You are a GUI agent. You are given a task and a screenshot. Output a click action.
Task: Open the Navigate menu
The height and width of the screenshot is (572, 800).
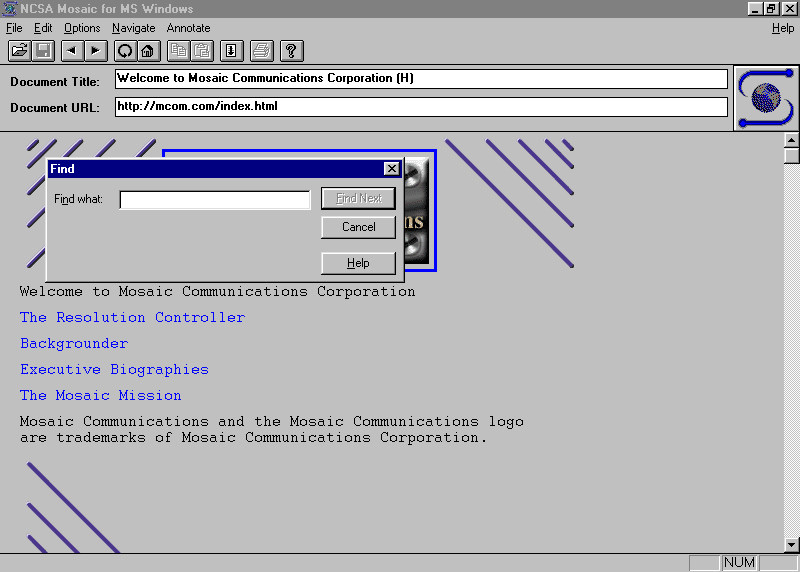[x=134, y=28]
